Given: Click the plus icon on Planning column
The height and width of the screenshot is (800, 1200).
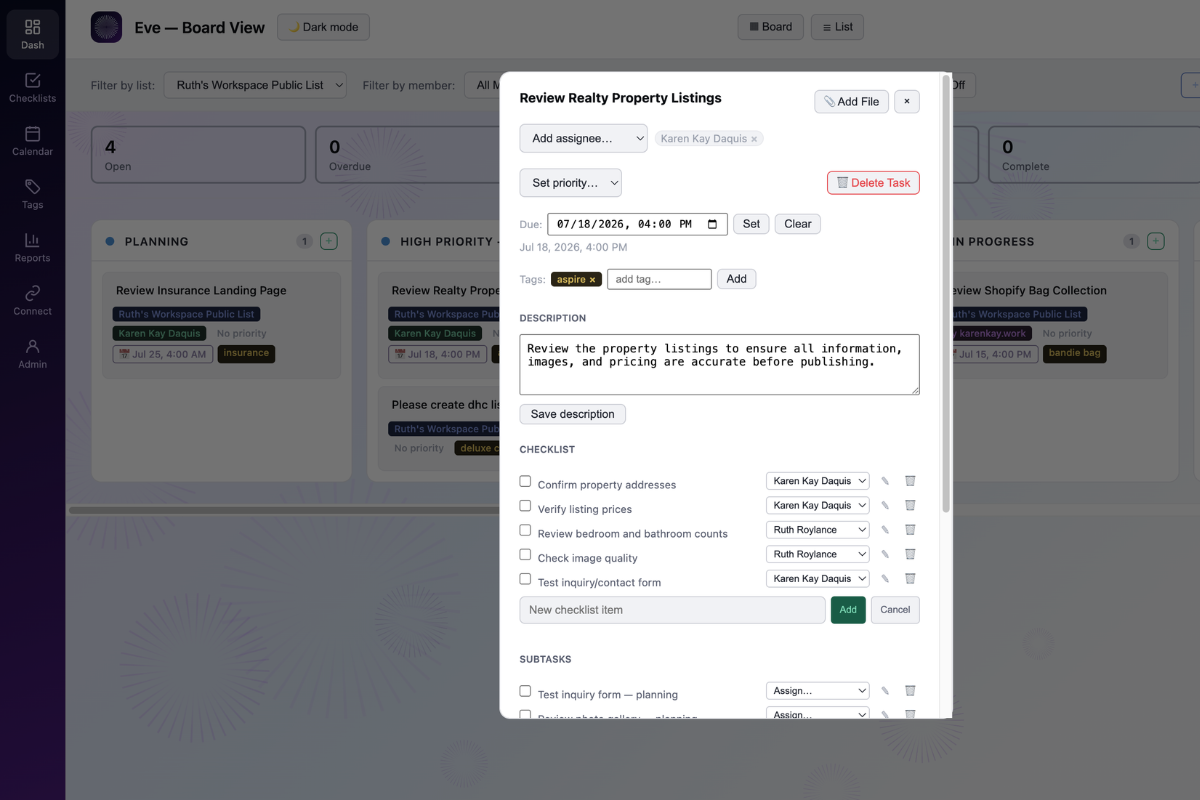Looking at the screenshot, I should coord(329,241).
